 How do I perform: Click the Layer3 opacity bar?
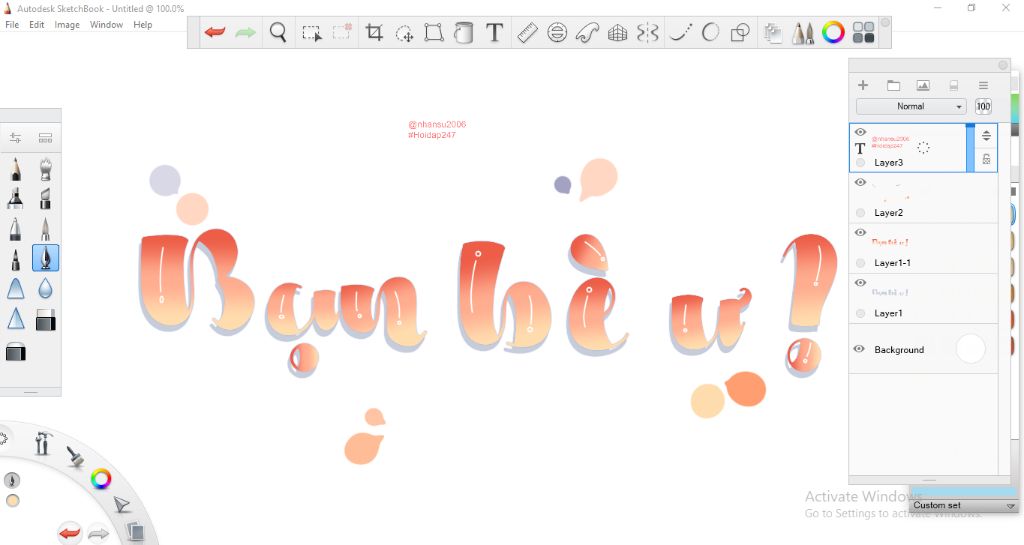(970, 148)
